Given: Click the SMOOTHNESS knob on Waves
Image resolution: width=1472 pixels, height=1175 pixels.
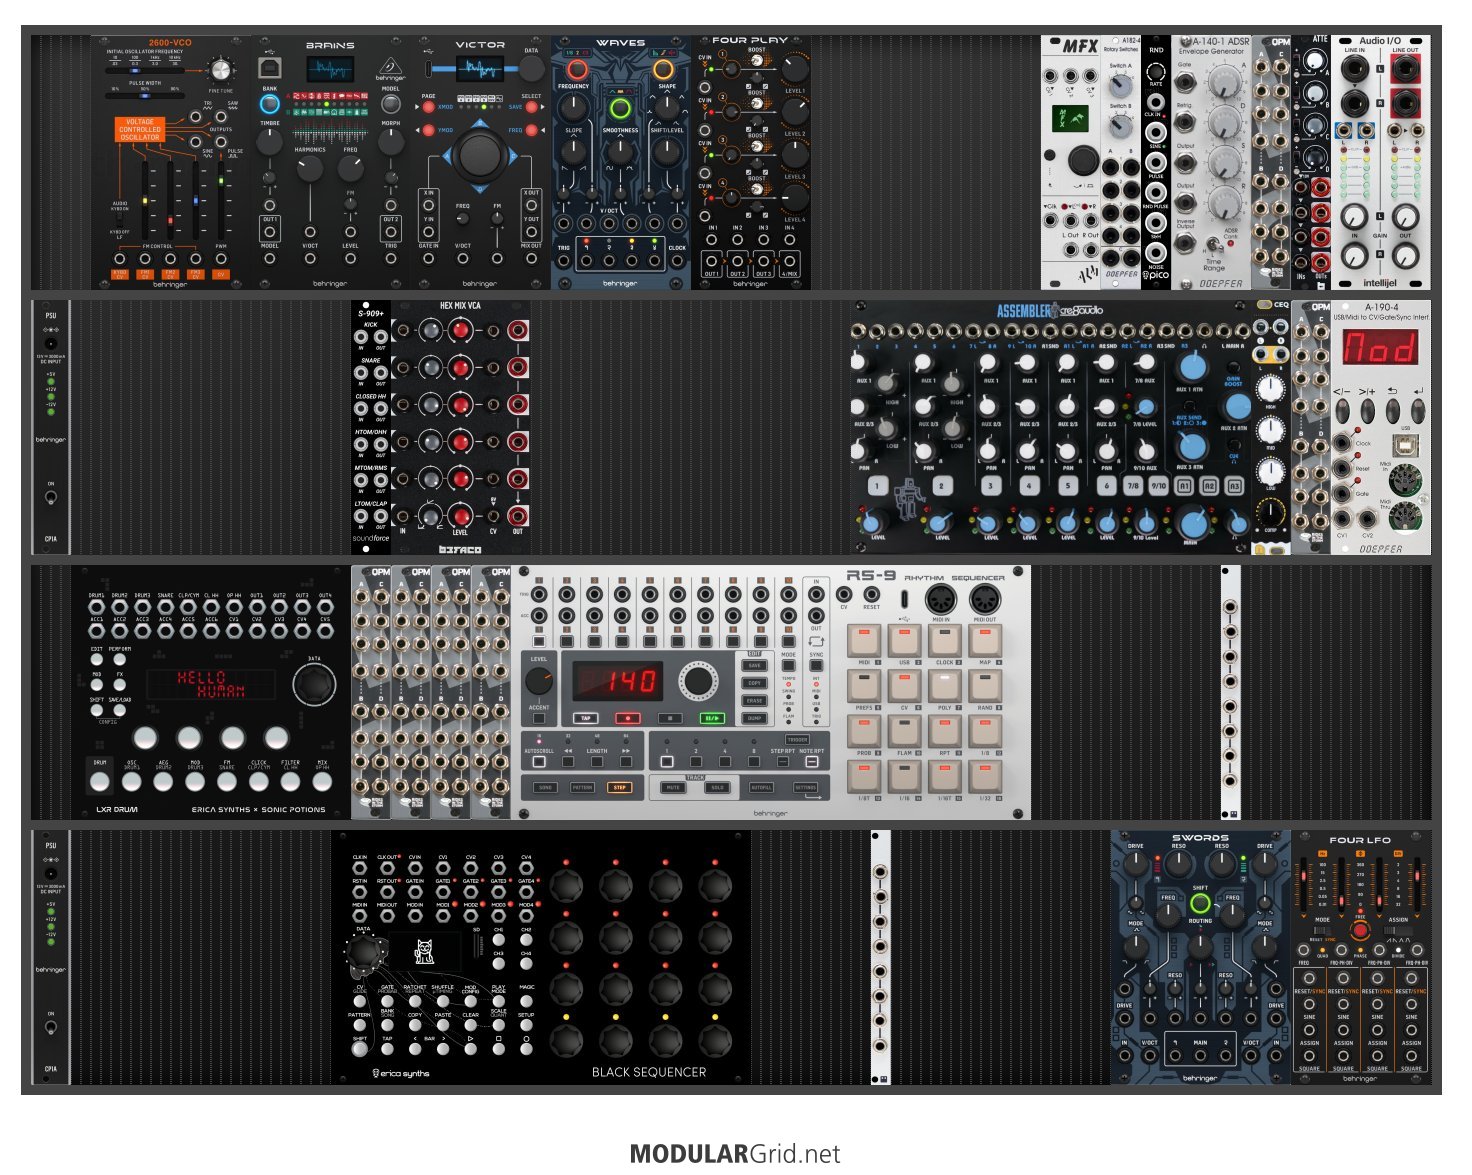Looking at the screenshot, I should pos(620,150).
